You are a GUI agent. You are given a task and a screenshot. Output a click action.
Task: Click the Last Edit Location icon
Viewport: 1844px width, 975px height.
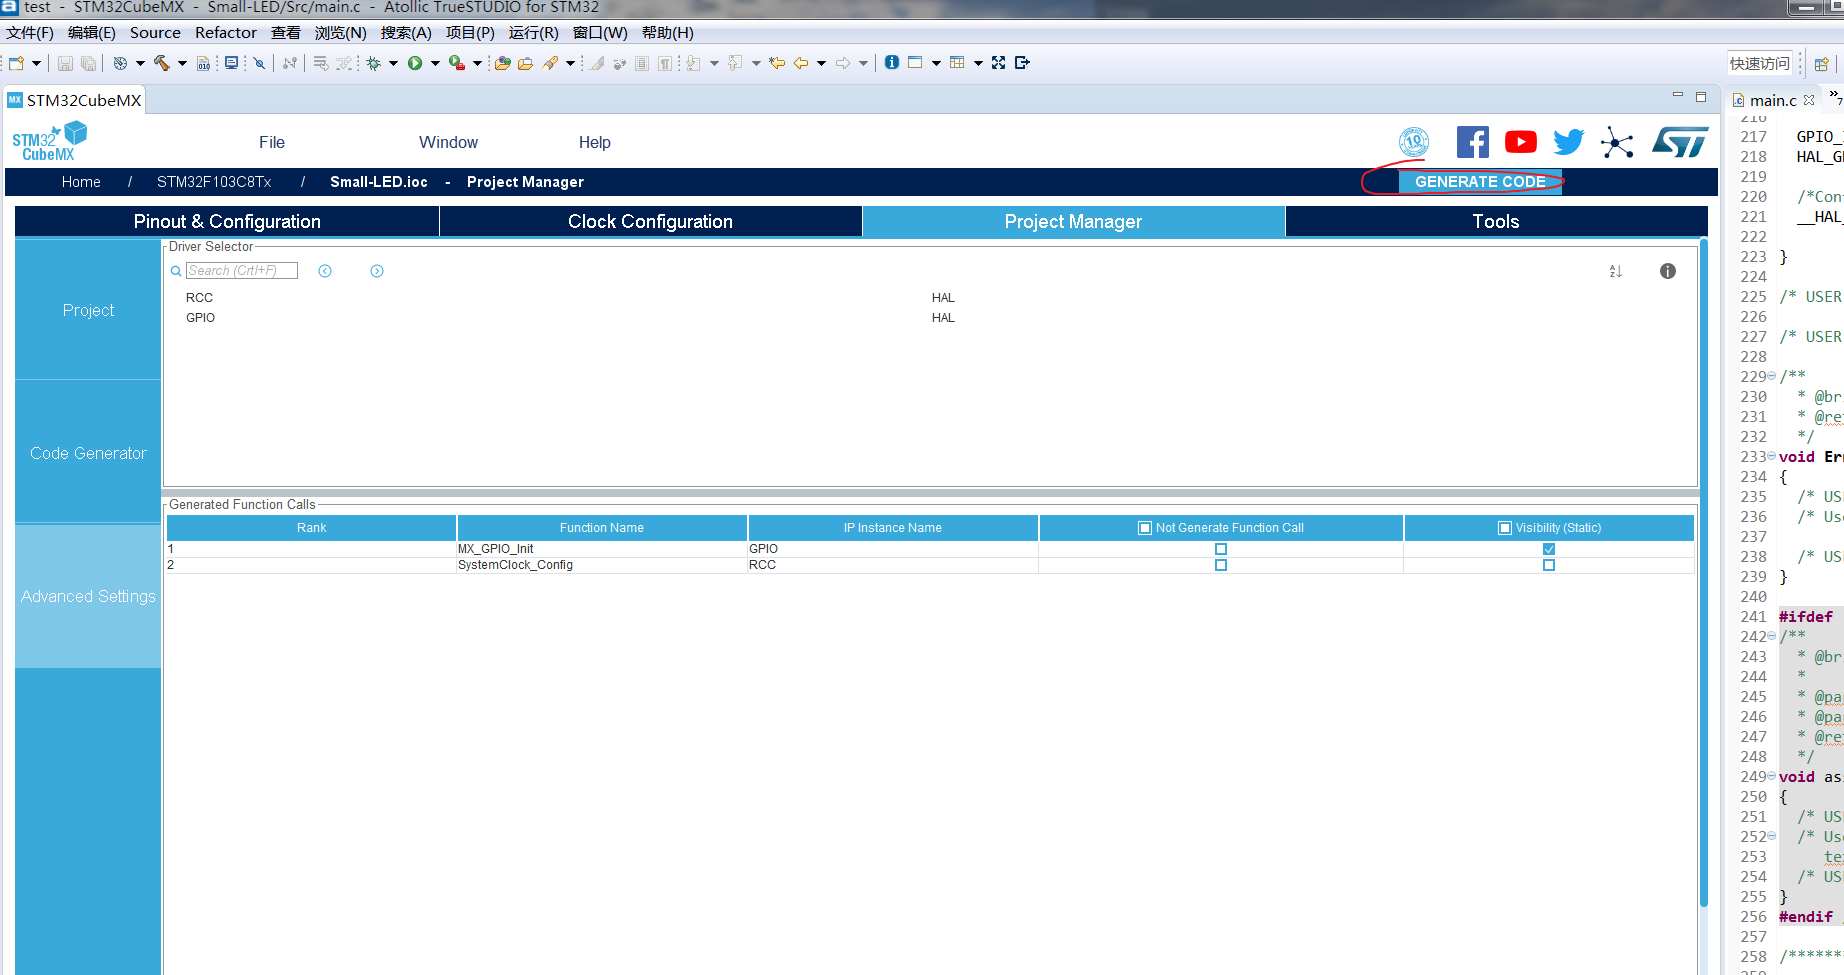[x=777, y=63]
